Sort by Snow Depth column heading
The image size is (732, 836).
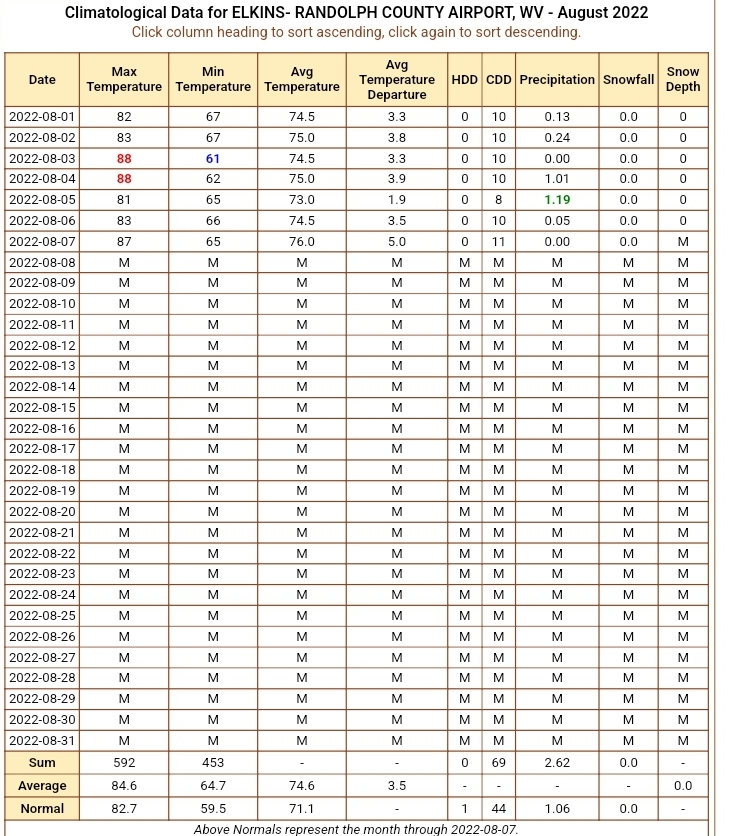[683, 79]
